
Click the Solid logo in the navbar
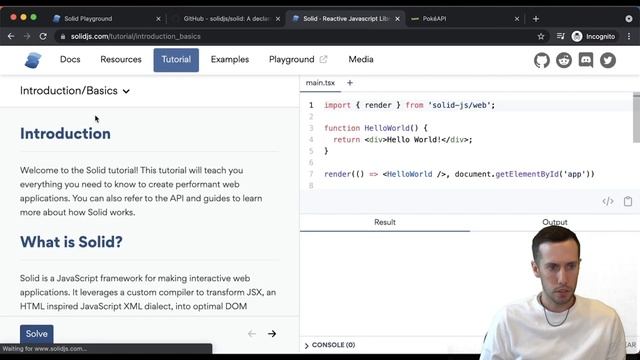pyautogui.click(x=33, y=60)
